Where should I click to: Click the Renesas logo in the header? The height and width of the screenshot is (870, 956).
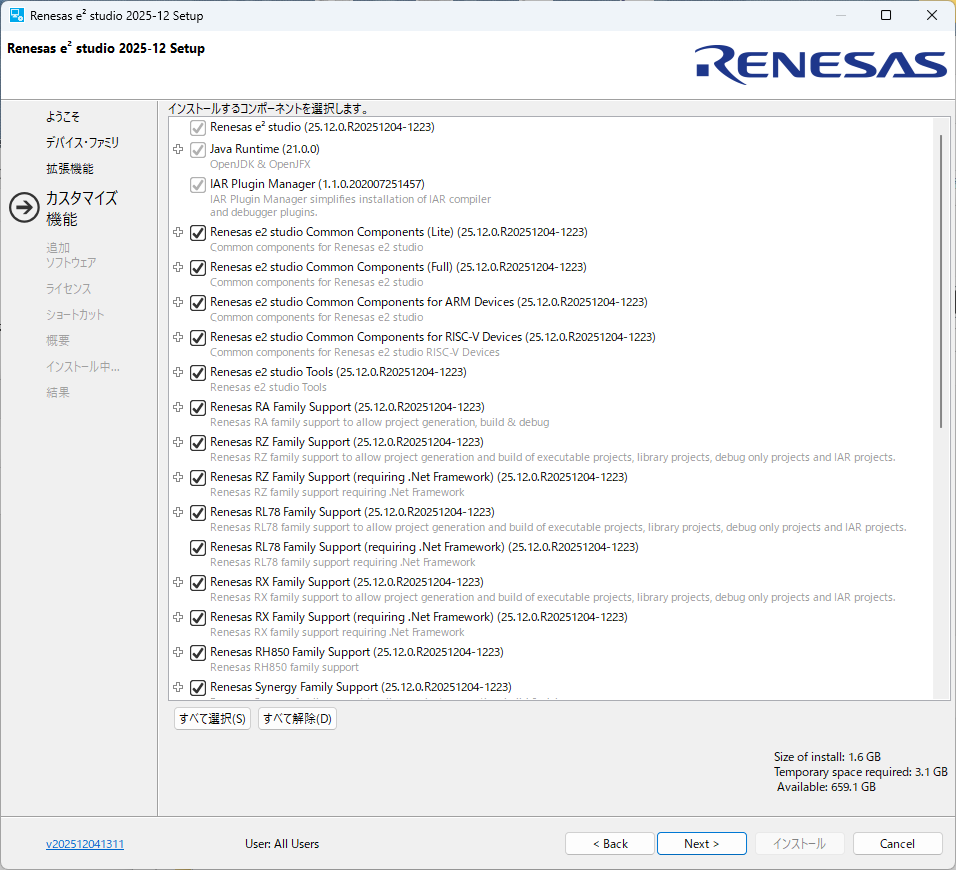[x=821, y=64]
